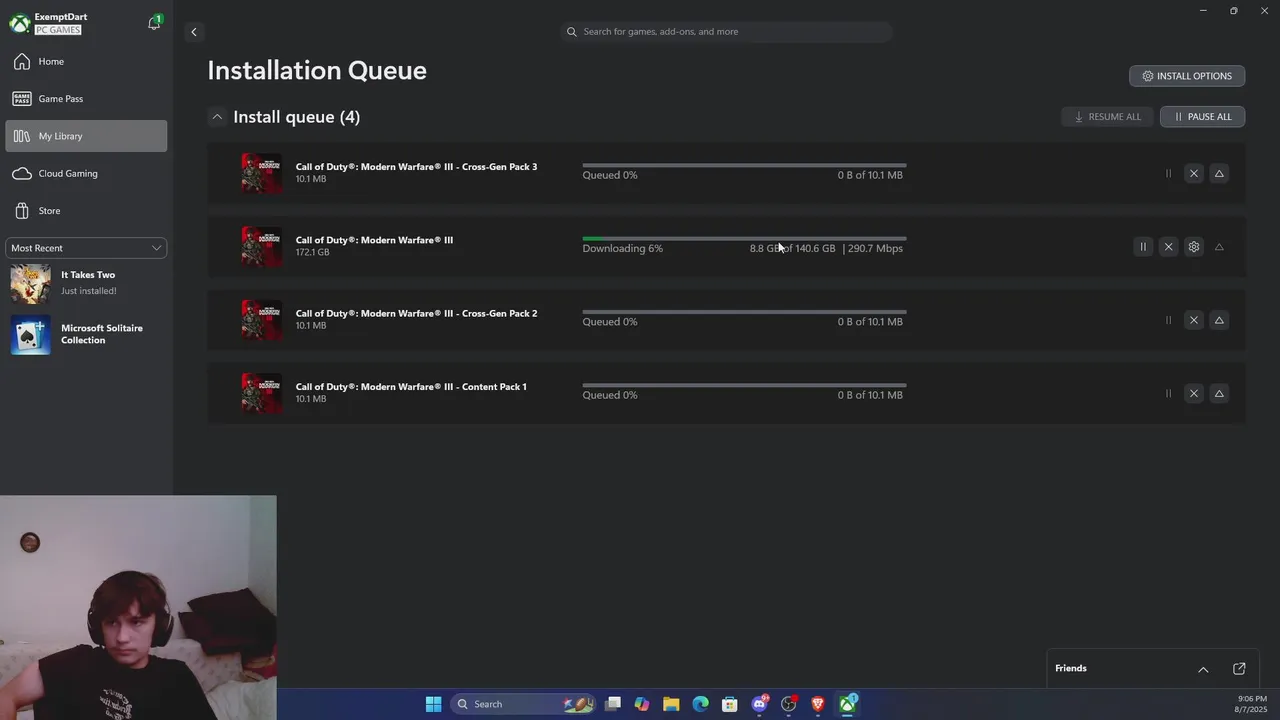This screenshot has height=720, width=1280.
Task: Open settings gear for Modern Warfare III
Action: (1193, 247)
